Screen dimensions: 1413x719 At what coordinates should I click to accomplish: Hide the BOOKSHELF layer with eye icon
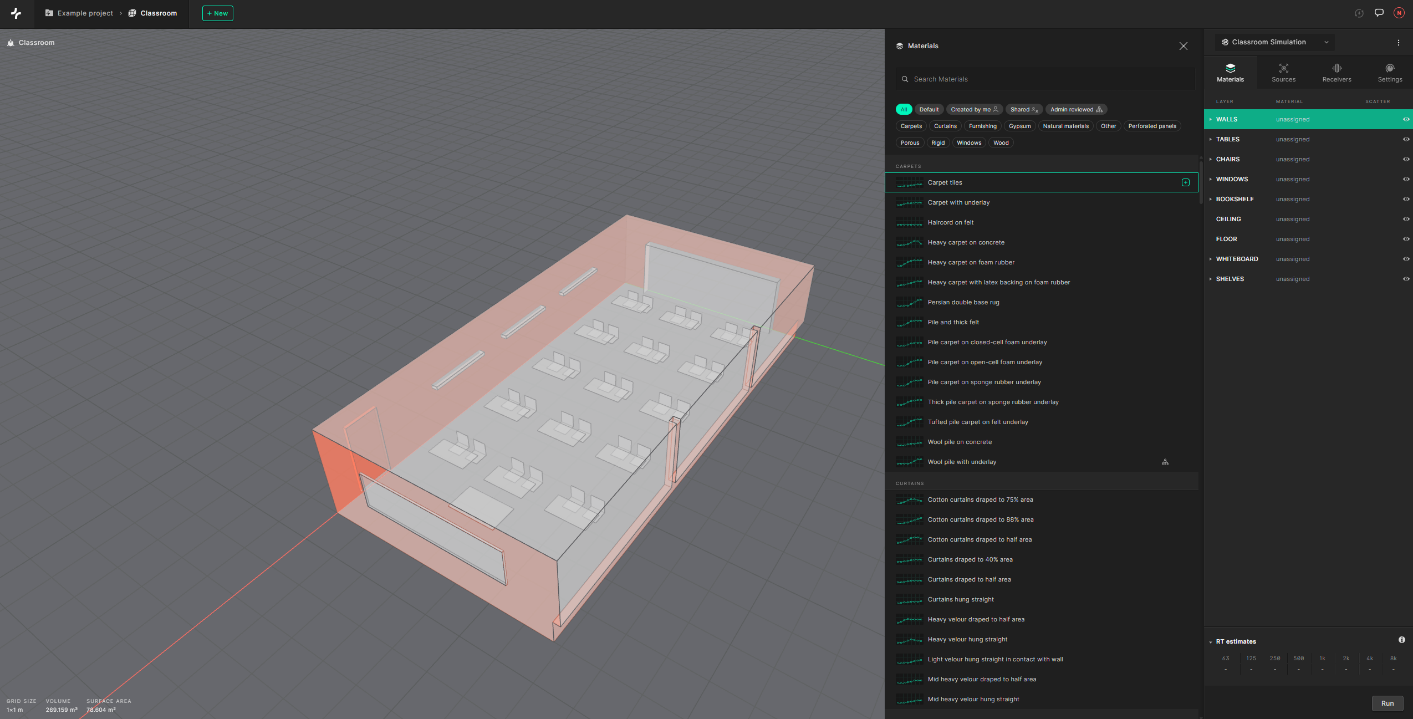[x=1406, y=199]
